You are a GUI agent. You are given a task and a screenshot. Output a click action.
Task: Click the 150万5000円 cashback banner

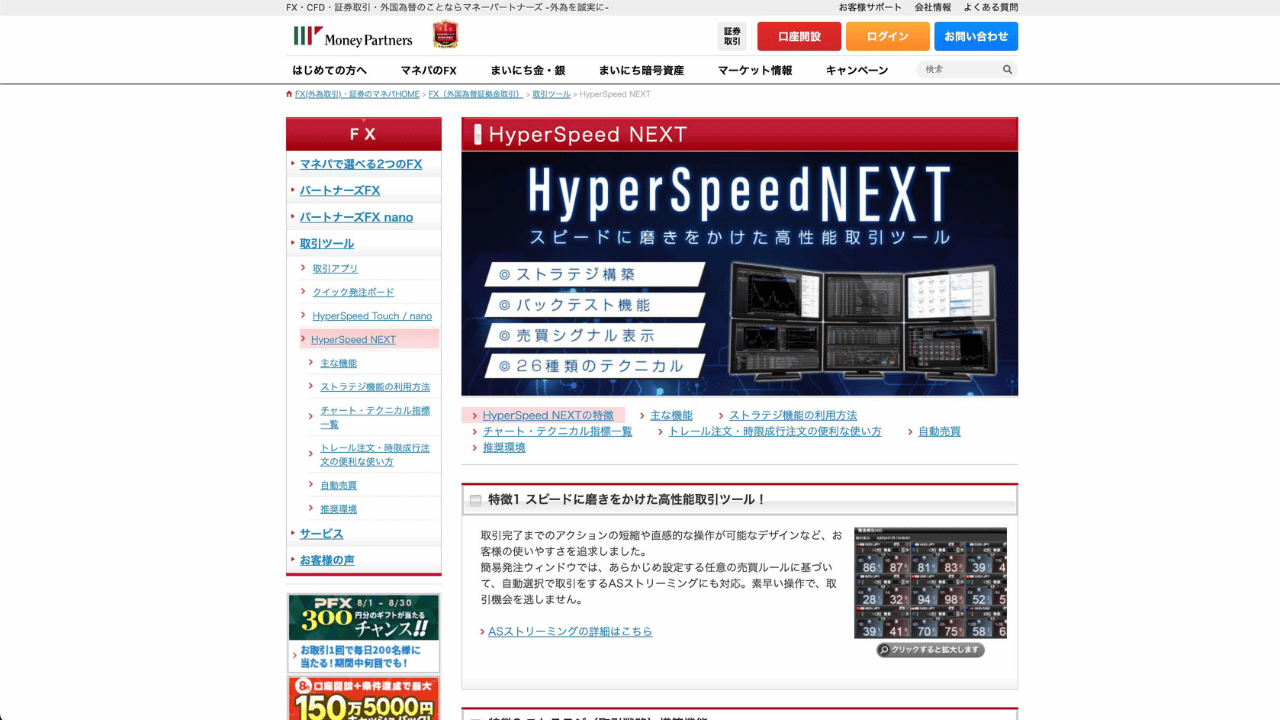(x=363, y=698)
